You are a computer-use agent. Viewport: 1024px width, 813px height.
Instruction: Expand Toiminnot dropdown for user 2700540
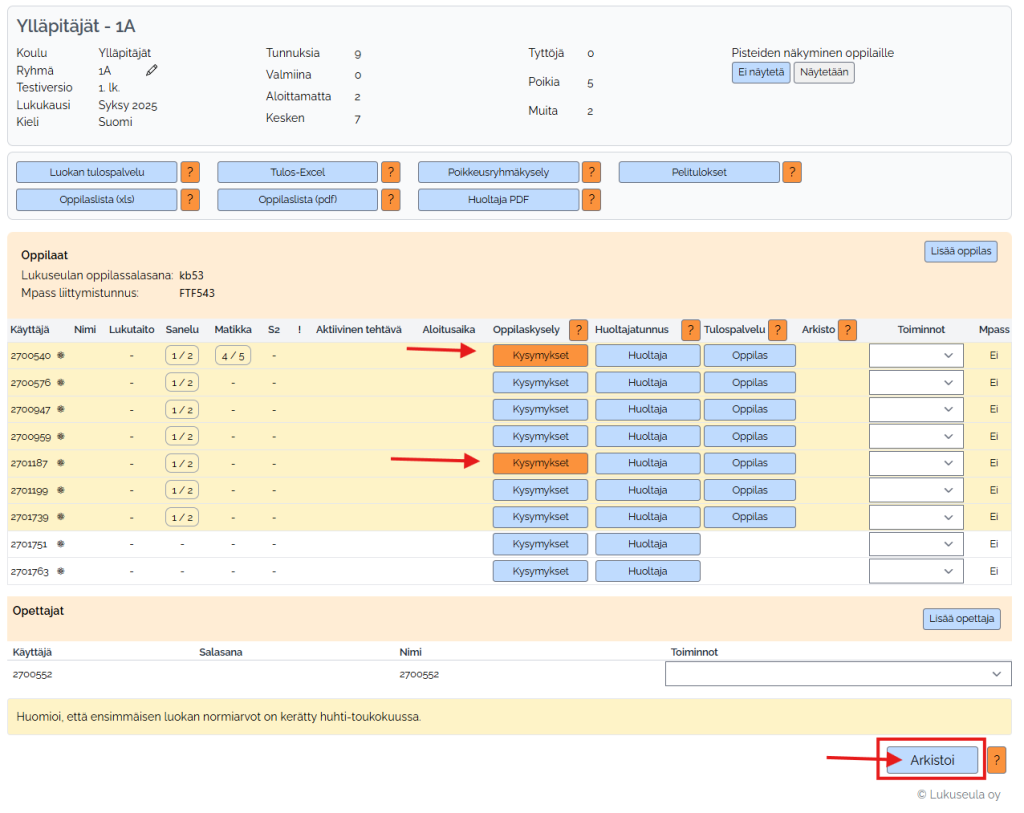coord(916,355)
